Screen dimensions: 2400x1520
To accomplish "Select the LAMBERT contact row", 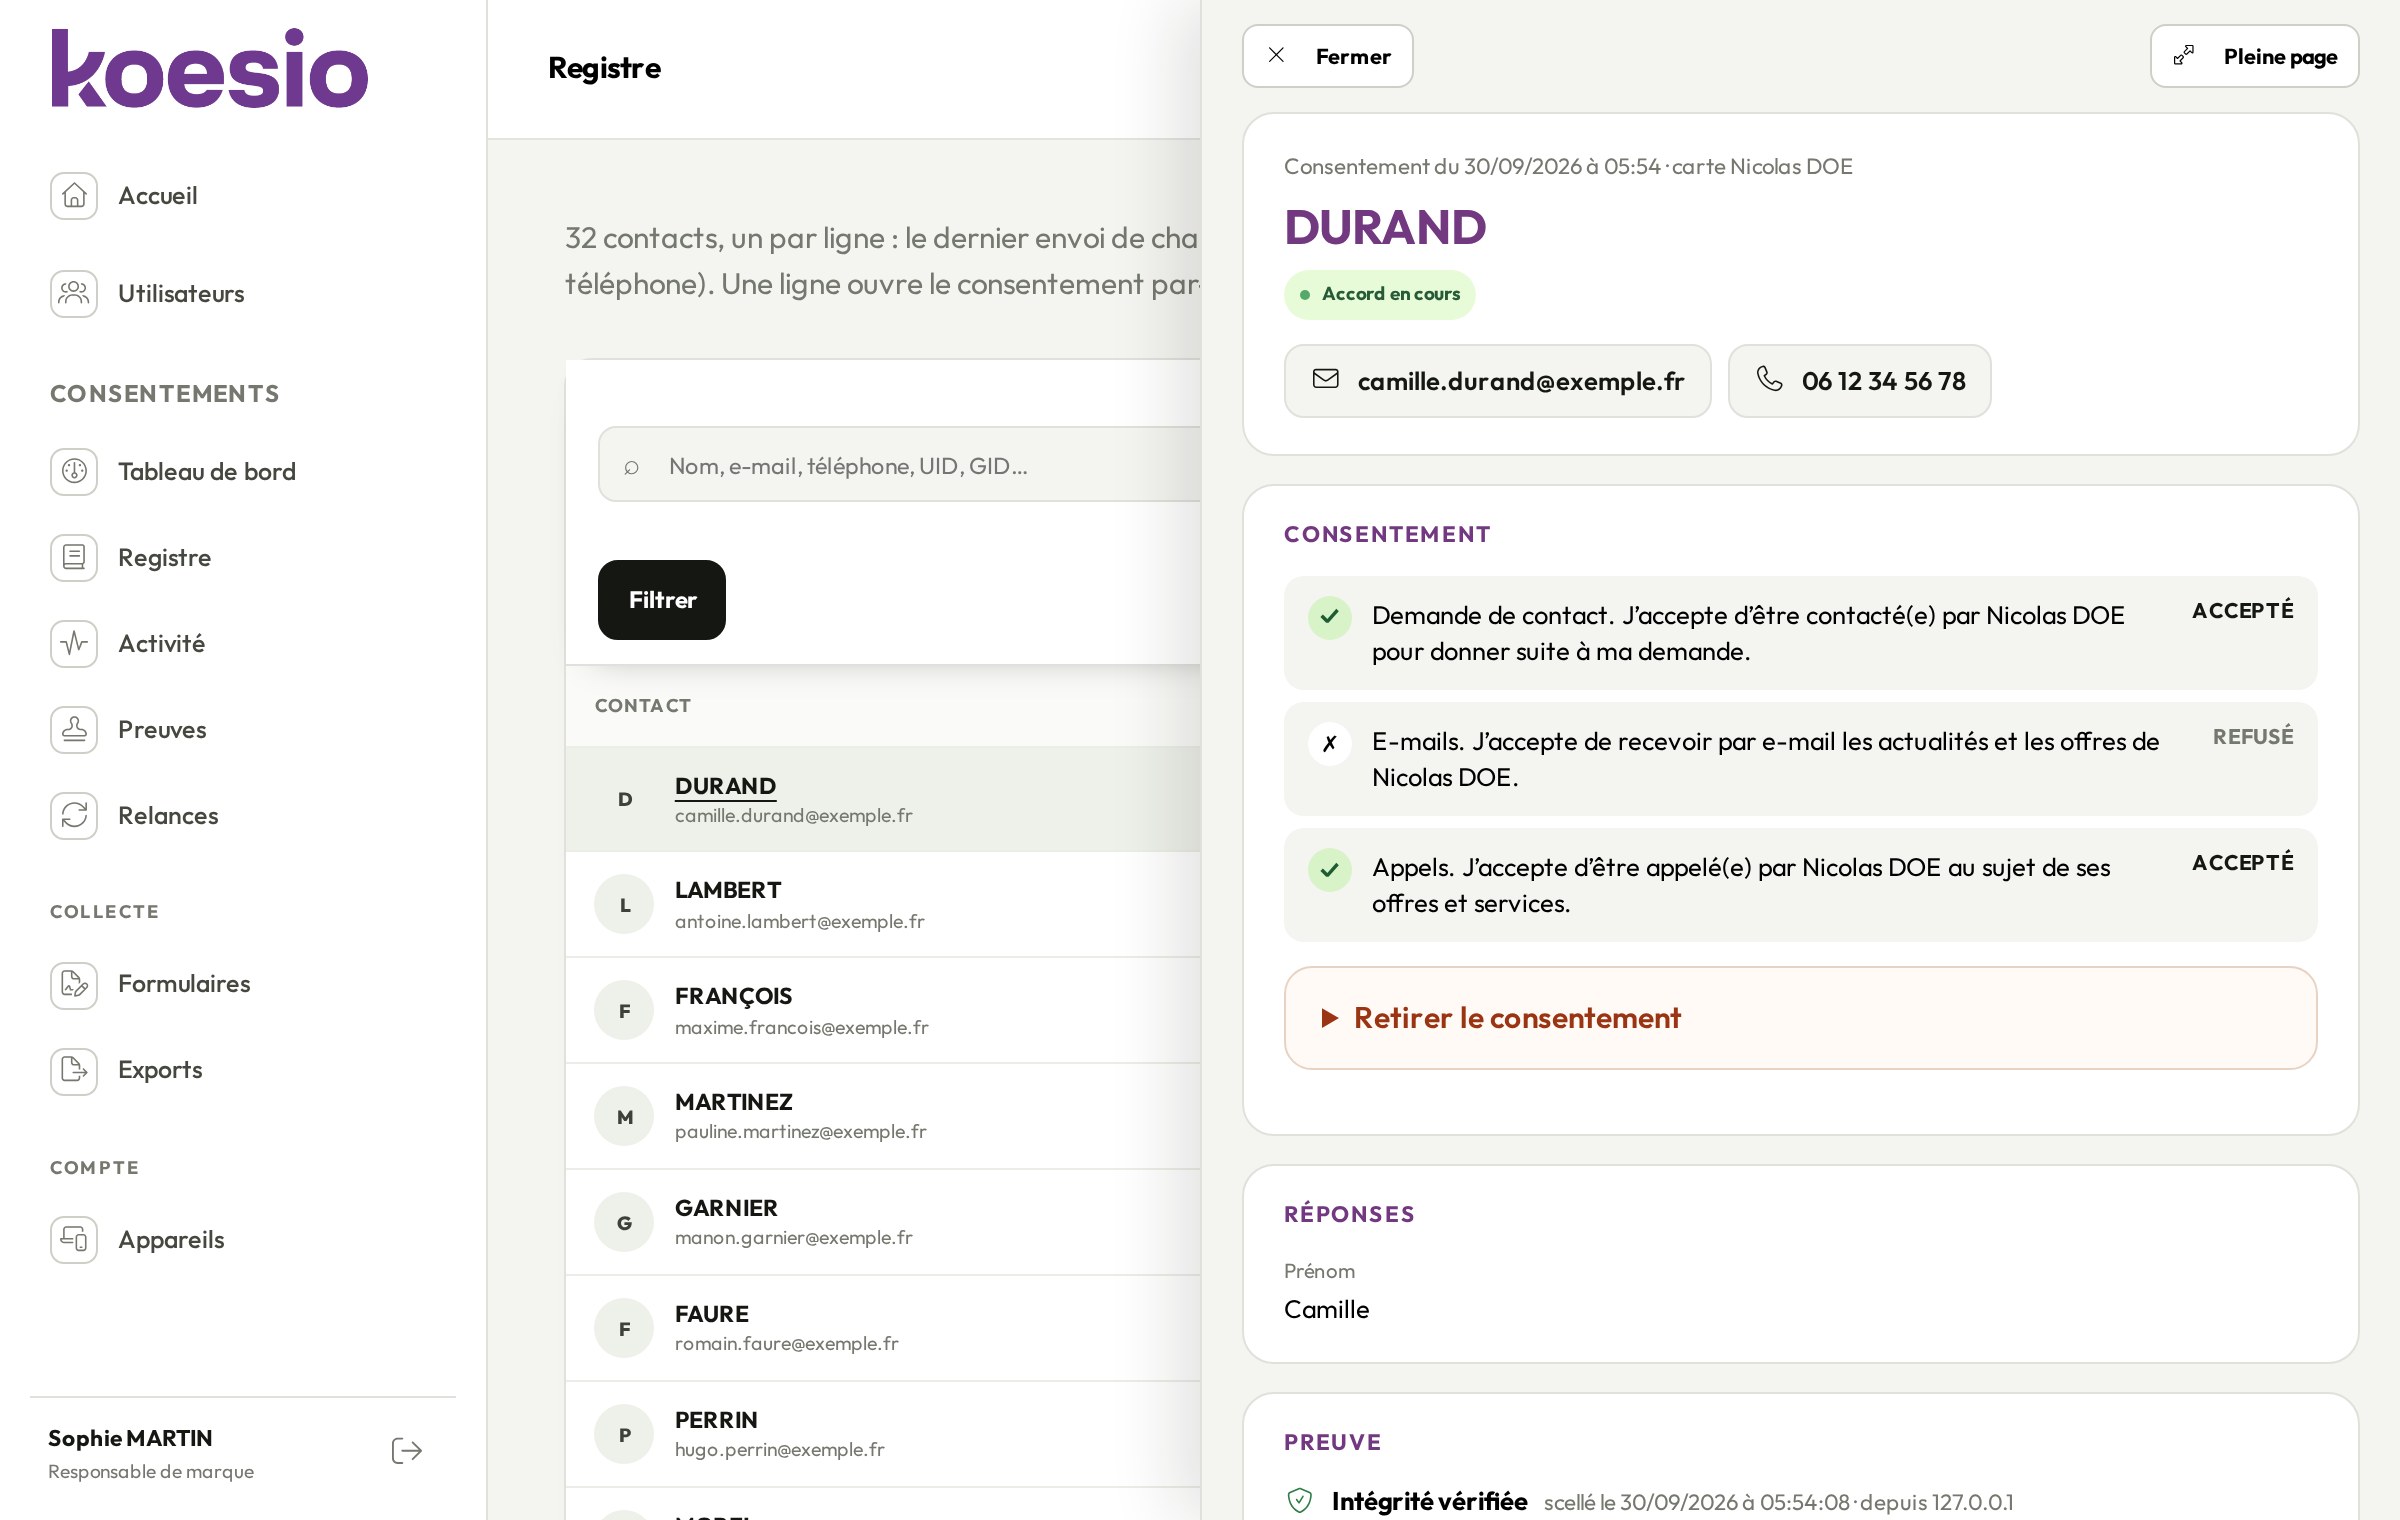I will tap(883, 905).
